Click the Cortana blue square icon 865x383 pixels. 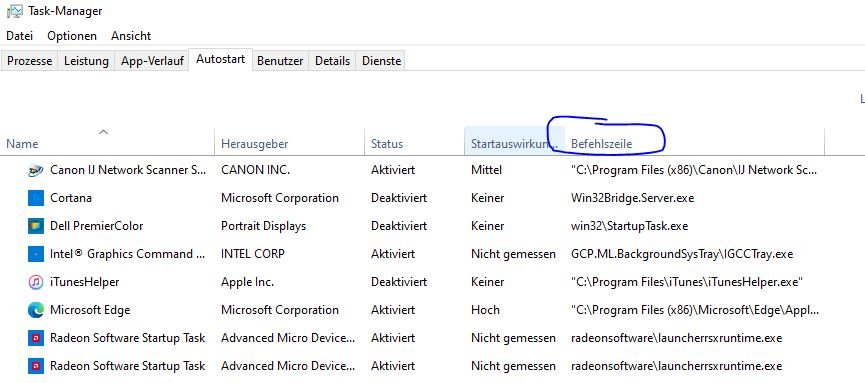tap(35, 198)
